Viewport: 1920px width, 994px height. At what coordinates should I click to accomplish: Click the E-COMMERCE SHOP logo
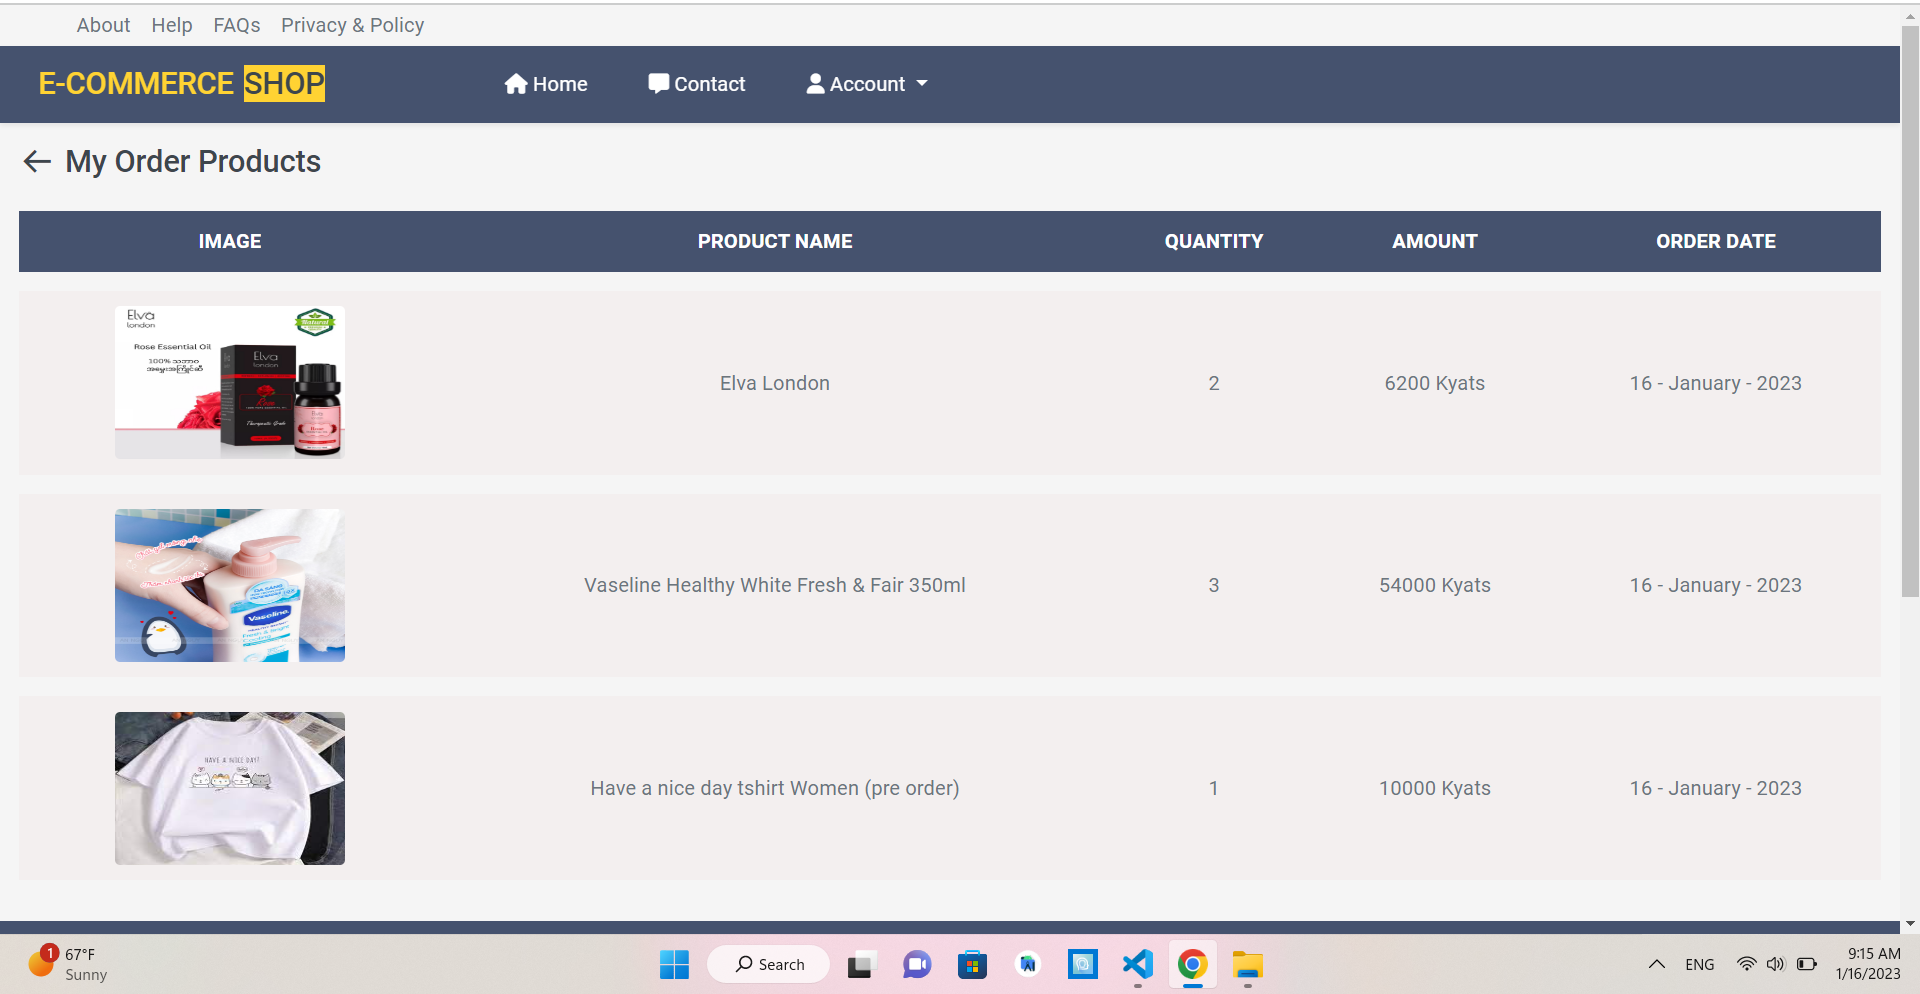pos(182,83)
